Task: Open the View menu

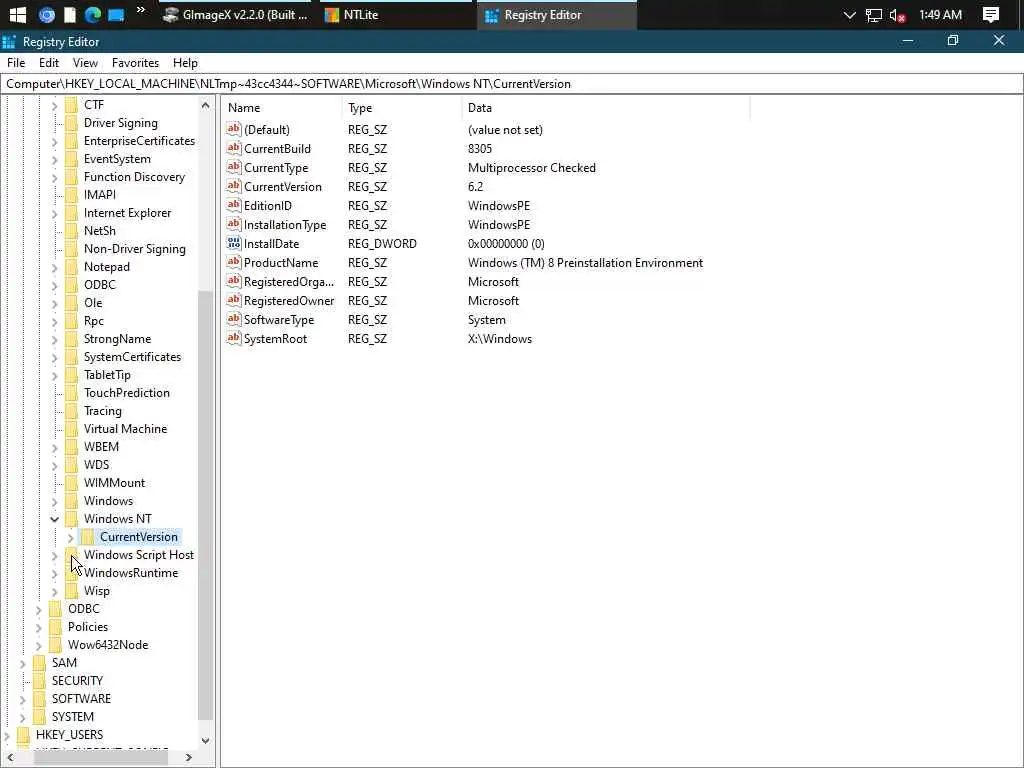Action: point(85,63)
